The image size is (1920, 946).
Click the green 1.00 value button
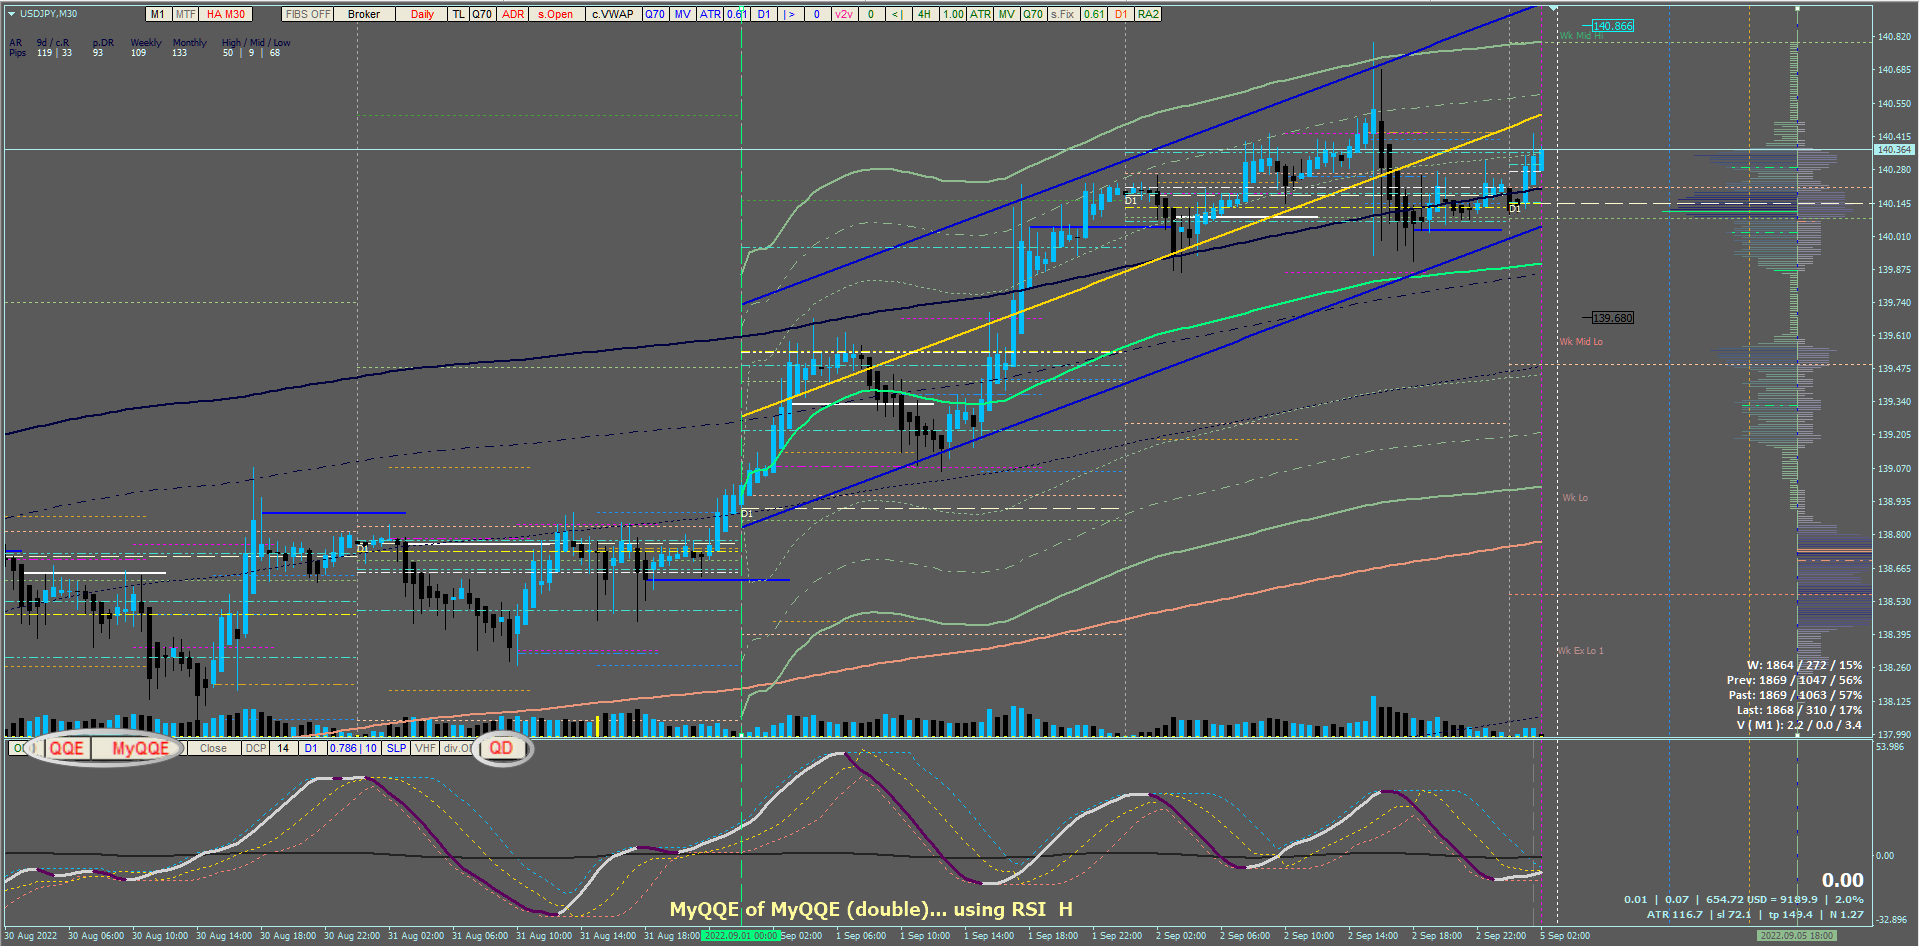(953, 14)
